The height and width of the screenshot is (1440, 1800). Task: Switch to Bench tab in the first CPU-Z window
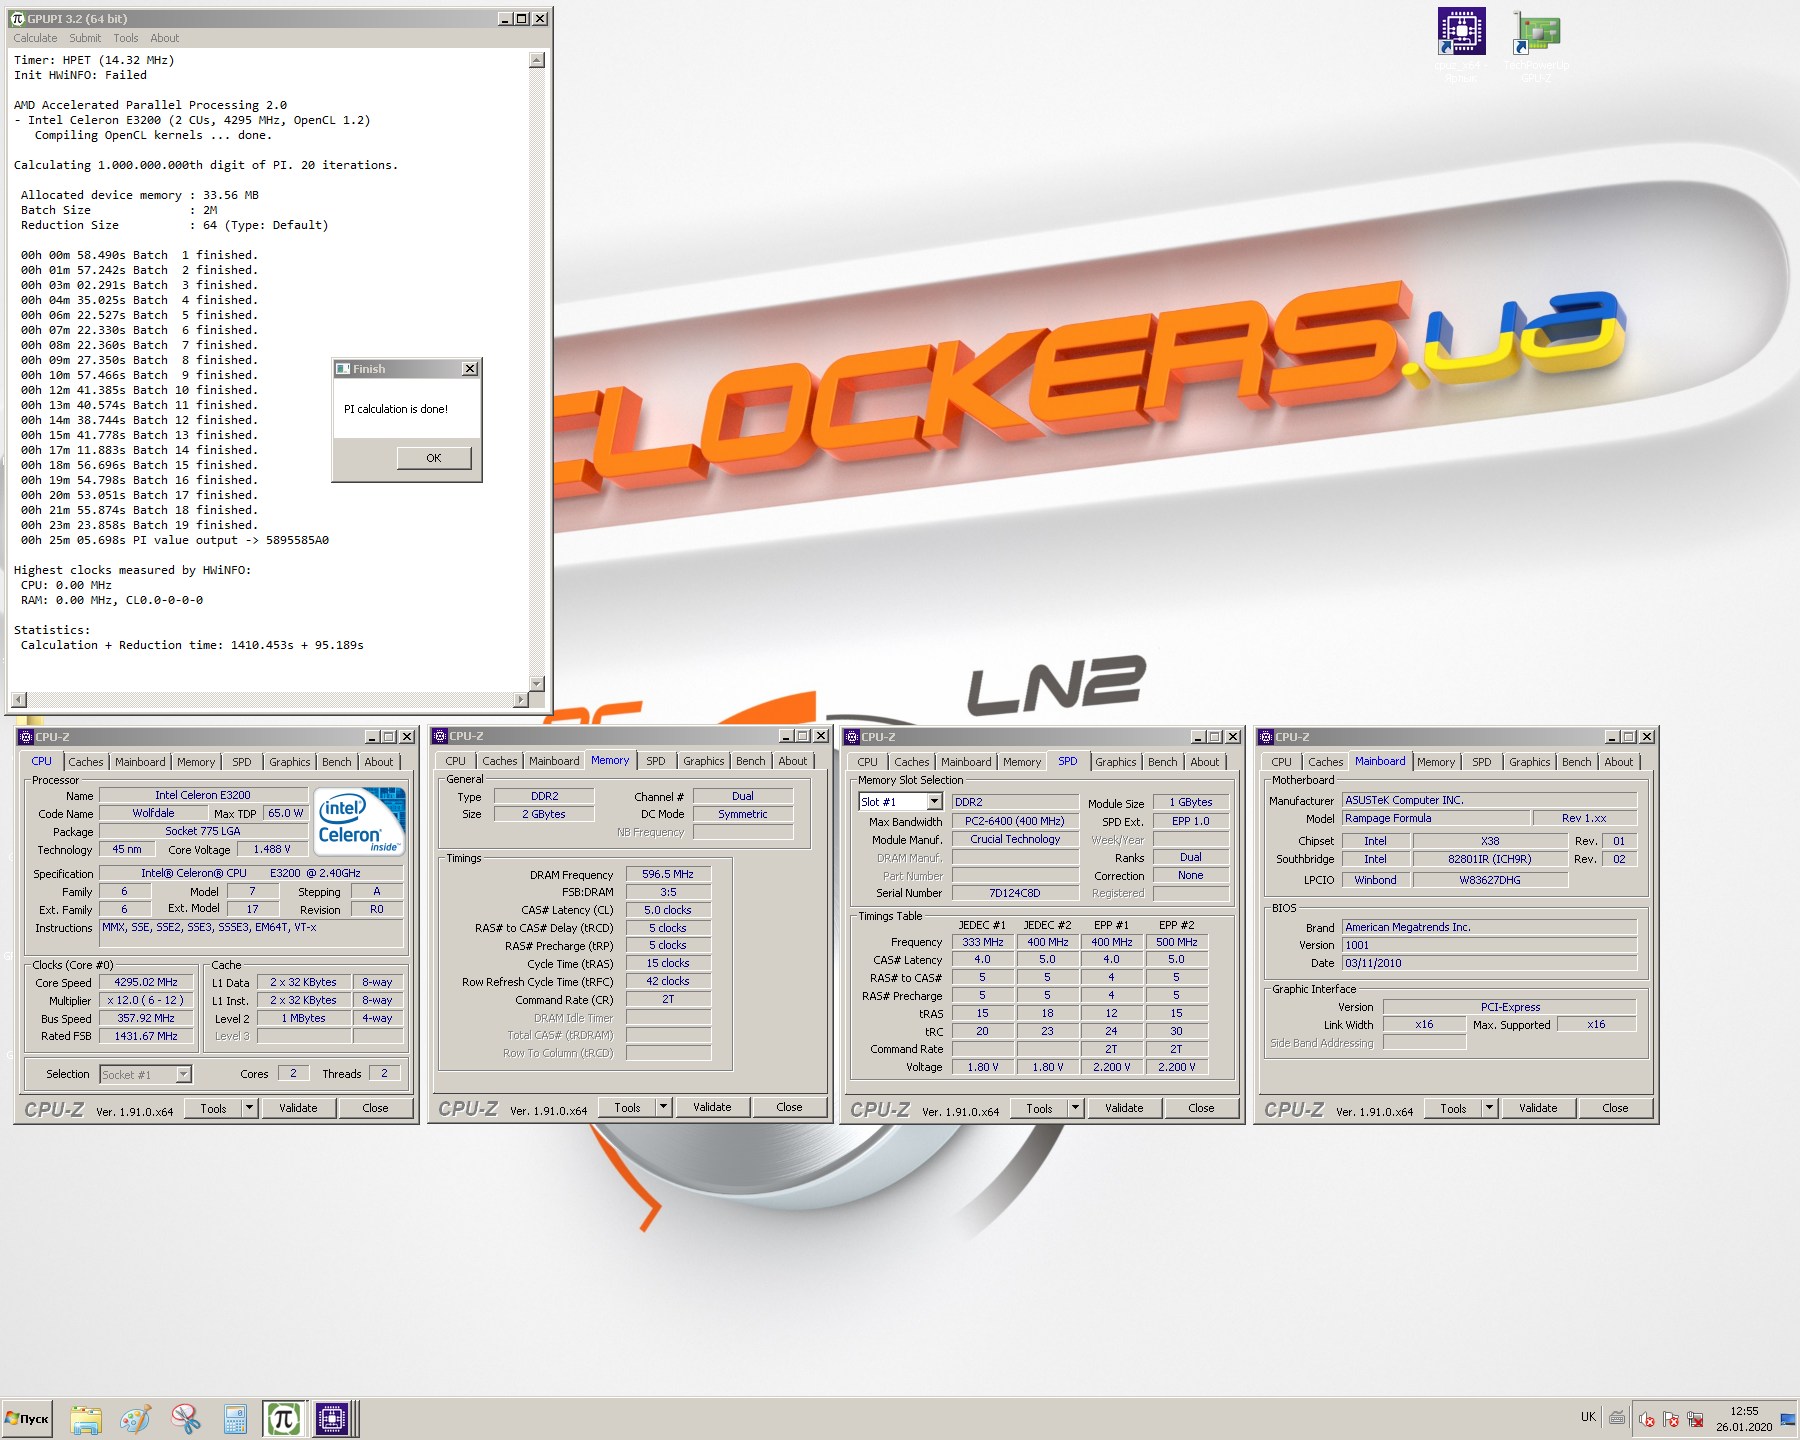coord(337,762)
